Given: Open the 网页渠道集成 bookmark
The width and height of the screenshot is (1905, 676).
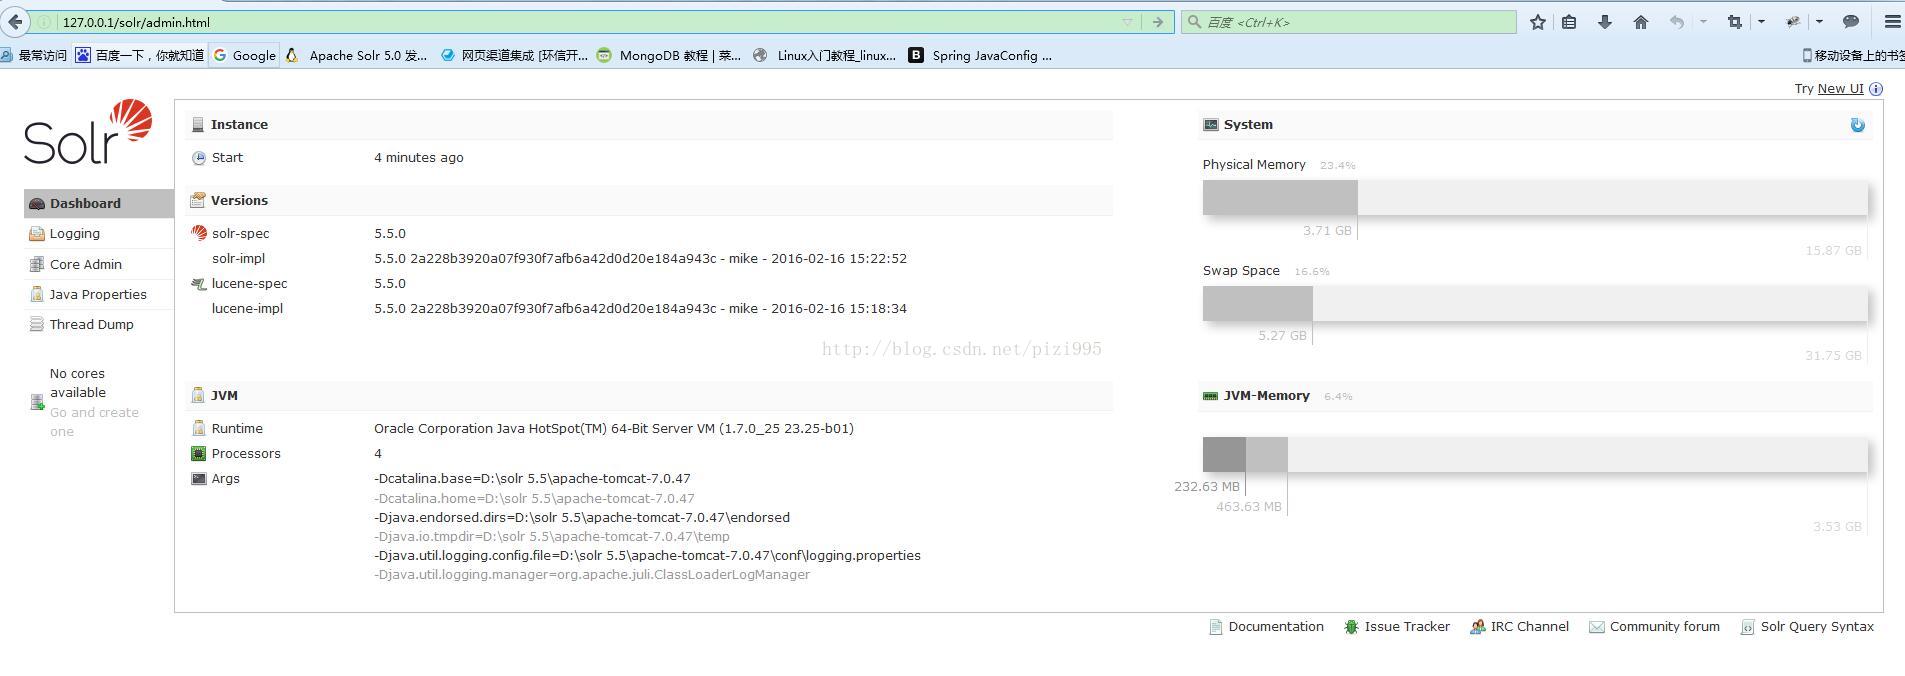Looking at the screenshot, I should tap(514, 56).
